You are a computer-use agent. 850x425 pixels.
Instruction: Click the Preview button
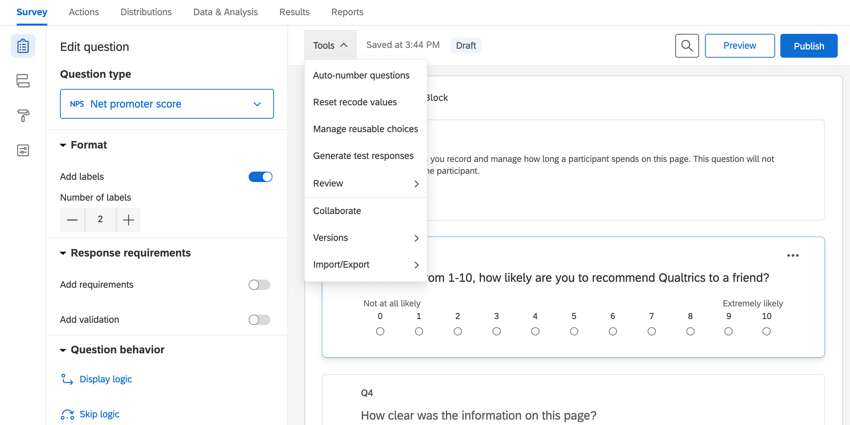[x=739, y=46]
